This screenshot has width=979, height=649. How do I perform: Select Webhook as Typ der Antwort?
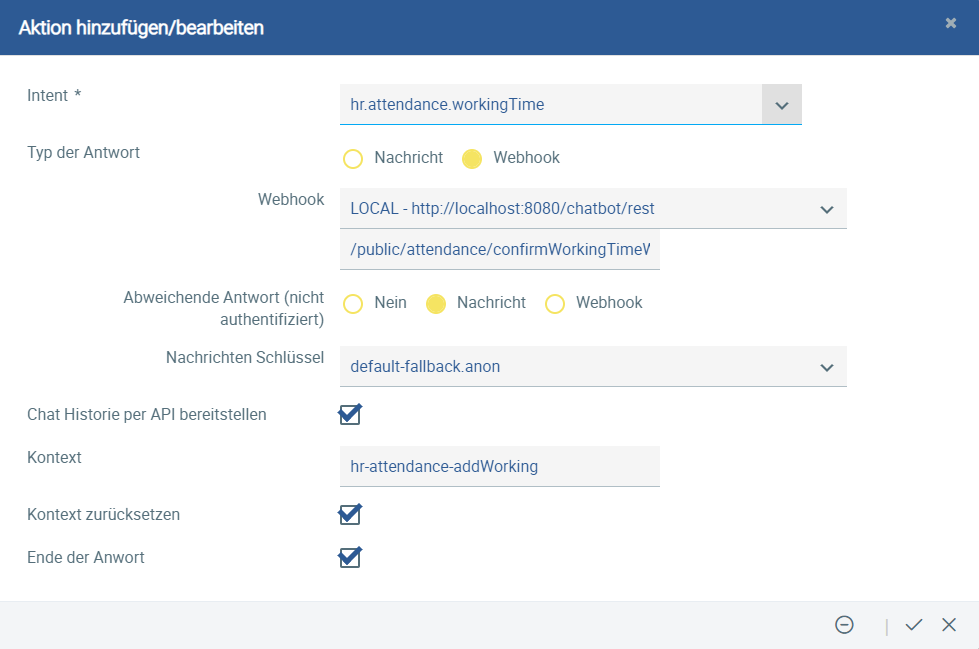pyautogui.click(x=472, y=159)
